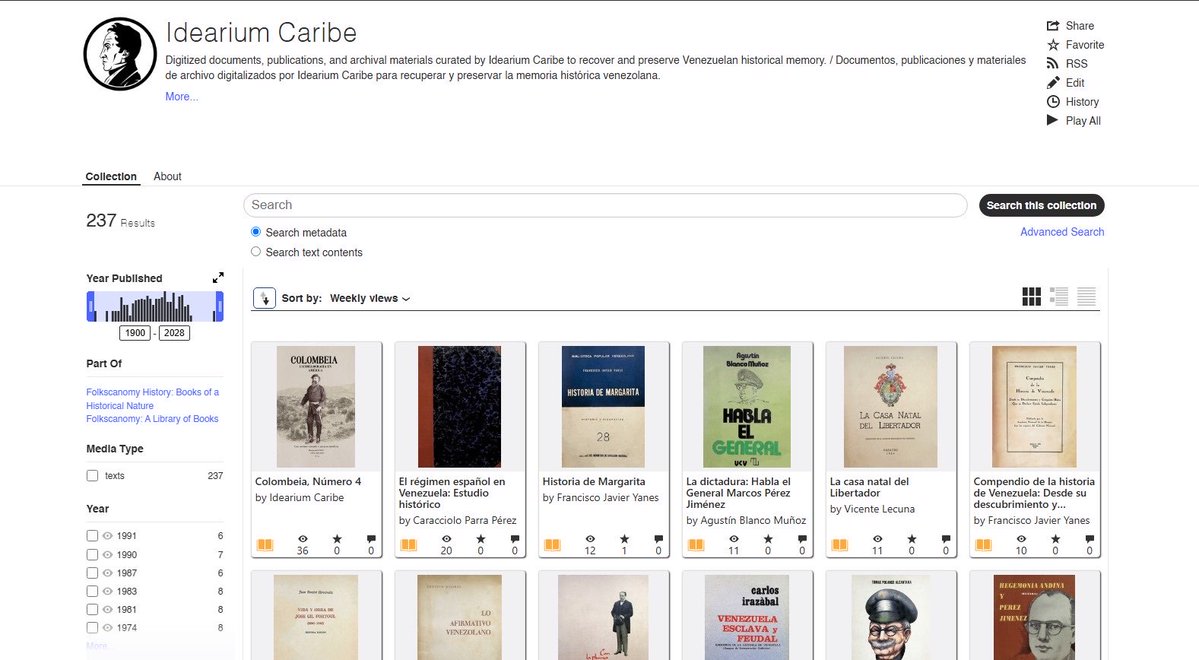The height and width of the screenshot is (660, 1199).
Task: Open Venezuela Esclava y Feudal cover
Action: pyautogui.click(x=747, y=618)
